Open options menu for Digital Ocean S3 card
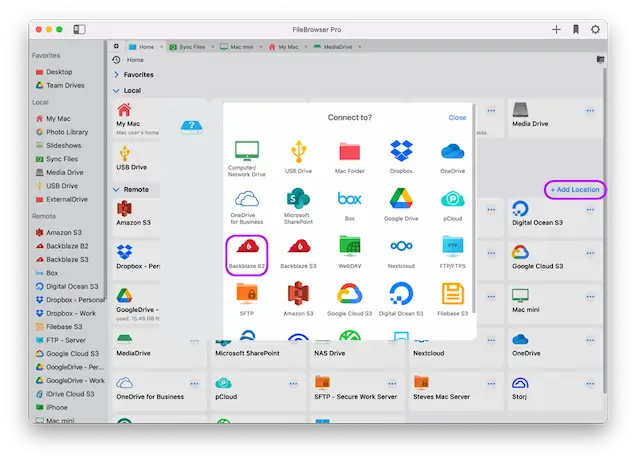The image size is (636, 461). click(x=590, y=210)
